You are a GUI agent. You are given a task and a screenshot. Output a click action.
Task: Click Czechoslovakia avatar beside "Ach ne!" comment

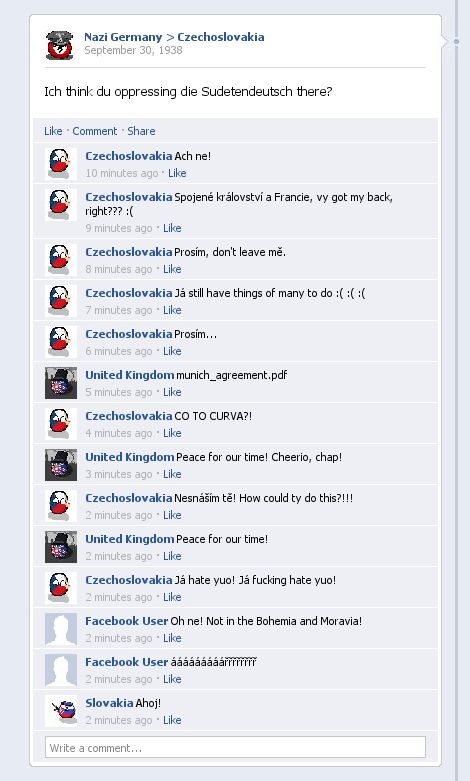tap(61, 164)
